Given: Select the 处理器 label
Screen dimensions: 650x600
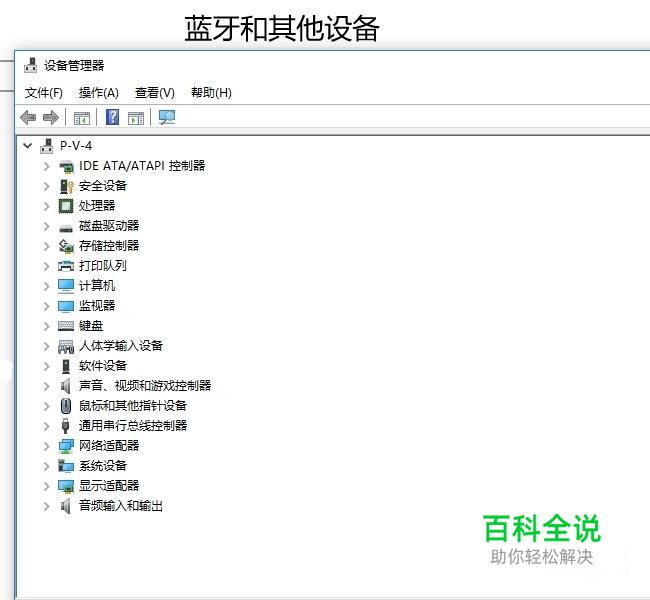Looking at the screenshot, I should (97, 206).
